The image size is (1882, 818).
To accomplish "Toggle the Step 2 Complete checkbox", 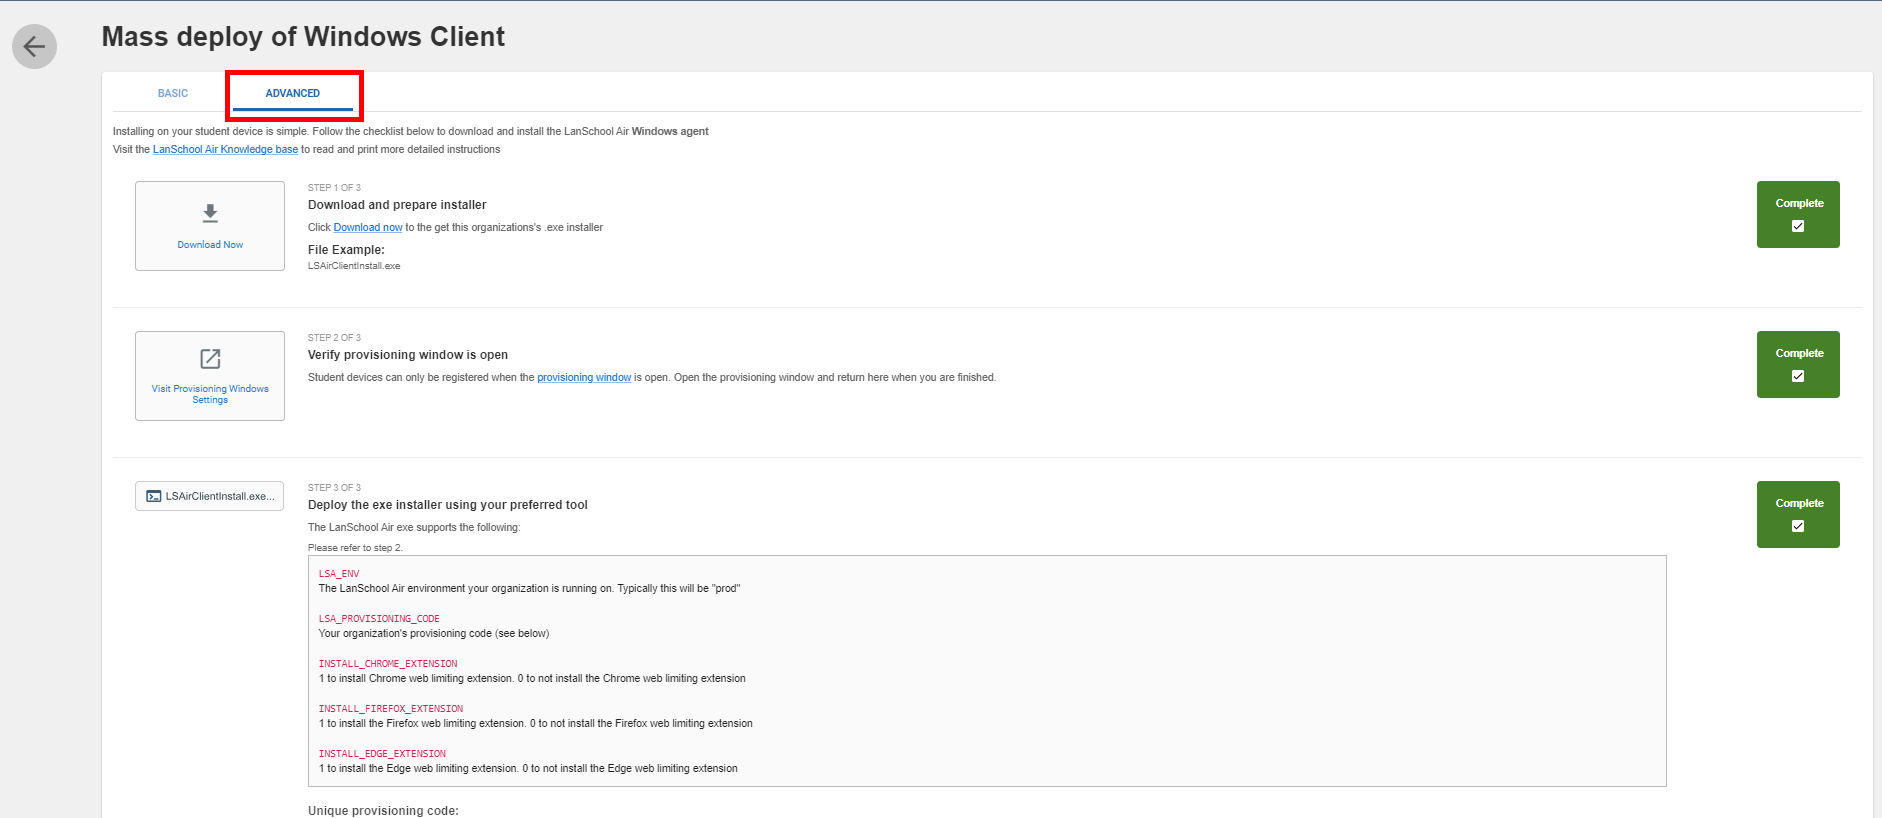I will [x=1798, y=376].
